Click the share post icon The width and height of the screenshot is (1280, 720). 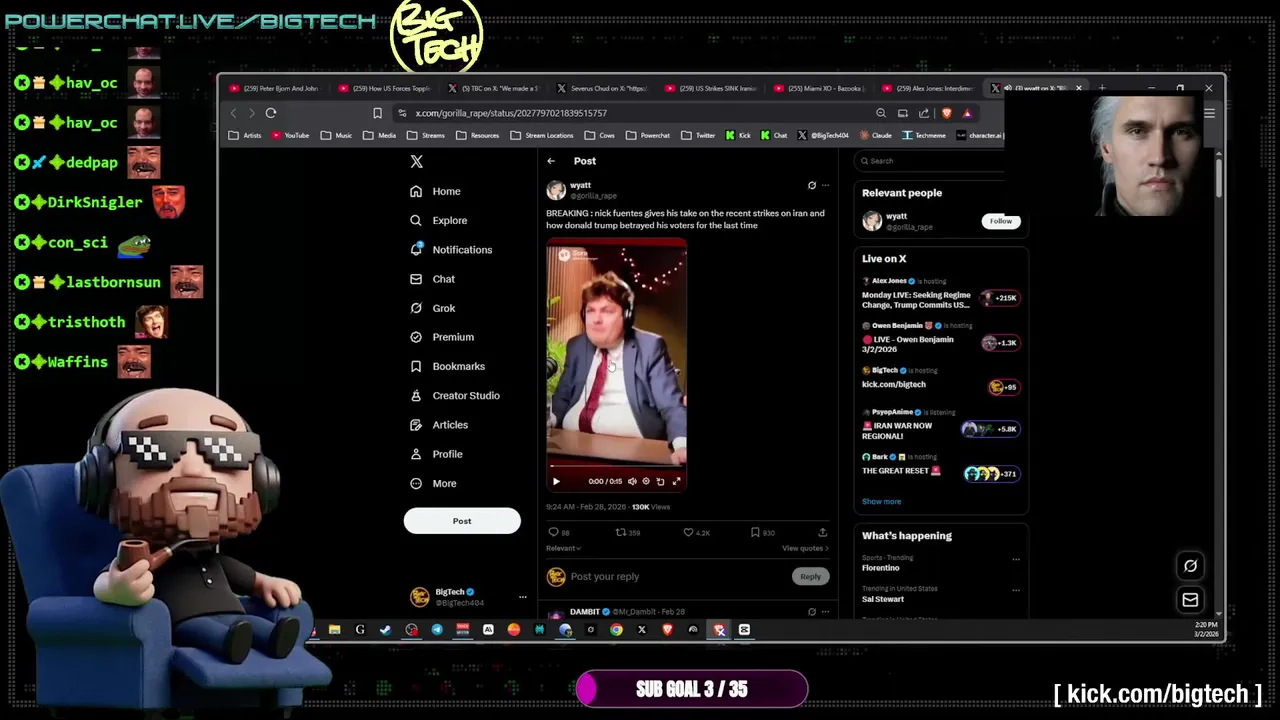coord(822,533)
